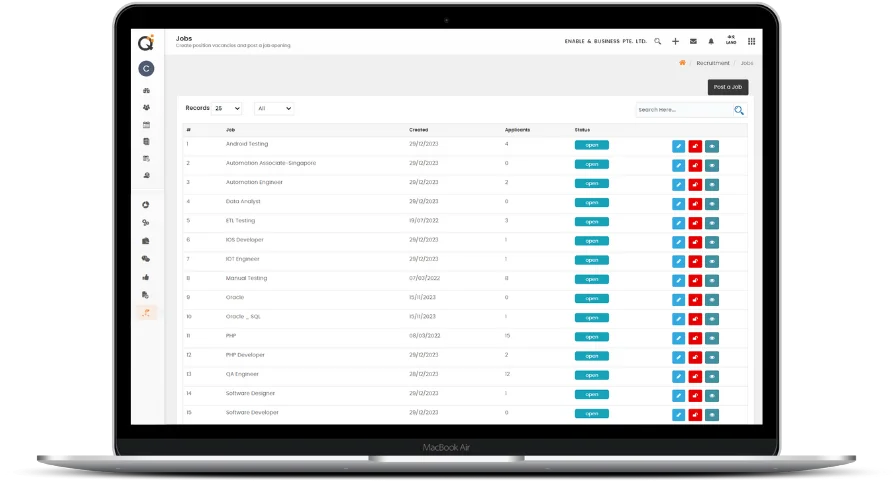Image resolution: width=894 pixels, height=481 pixels.
Task: Open the mail envelope icon in header
Action: coord(693,41)
